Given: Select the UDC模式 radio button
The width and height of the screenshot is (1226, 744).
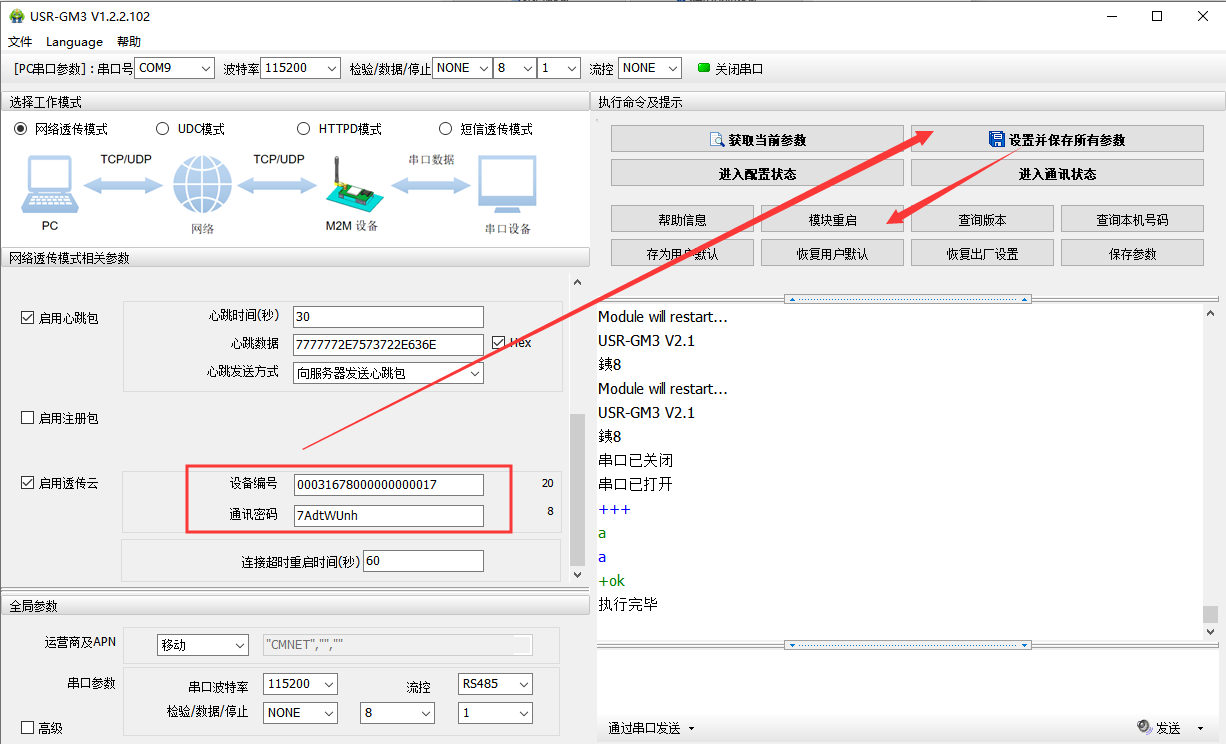Looking at the screenshot, I should tap(163, 129).
